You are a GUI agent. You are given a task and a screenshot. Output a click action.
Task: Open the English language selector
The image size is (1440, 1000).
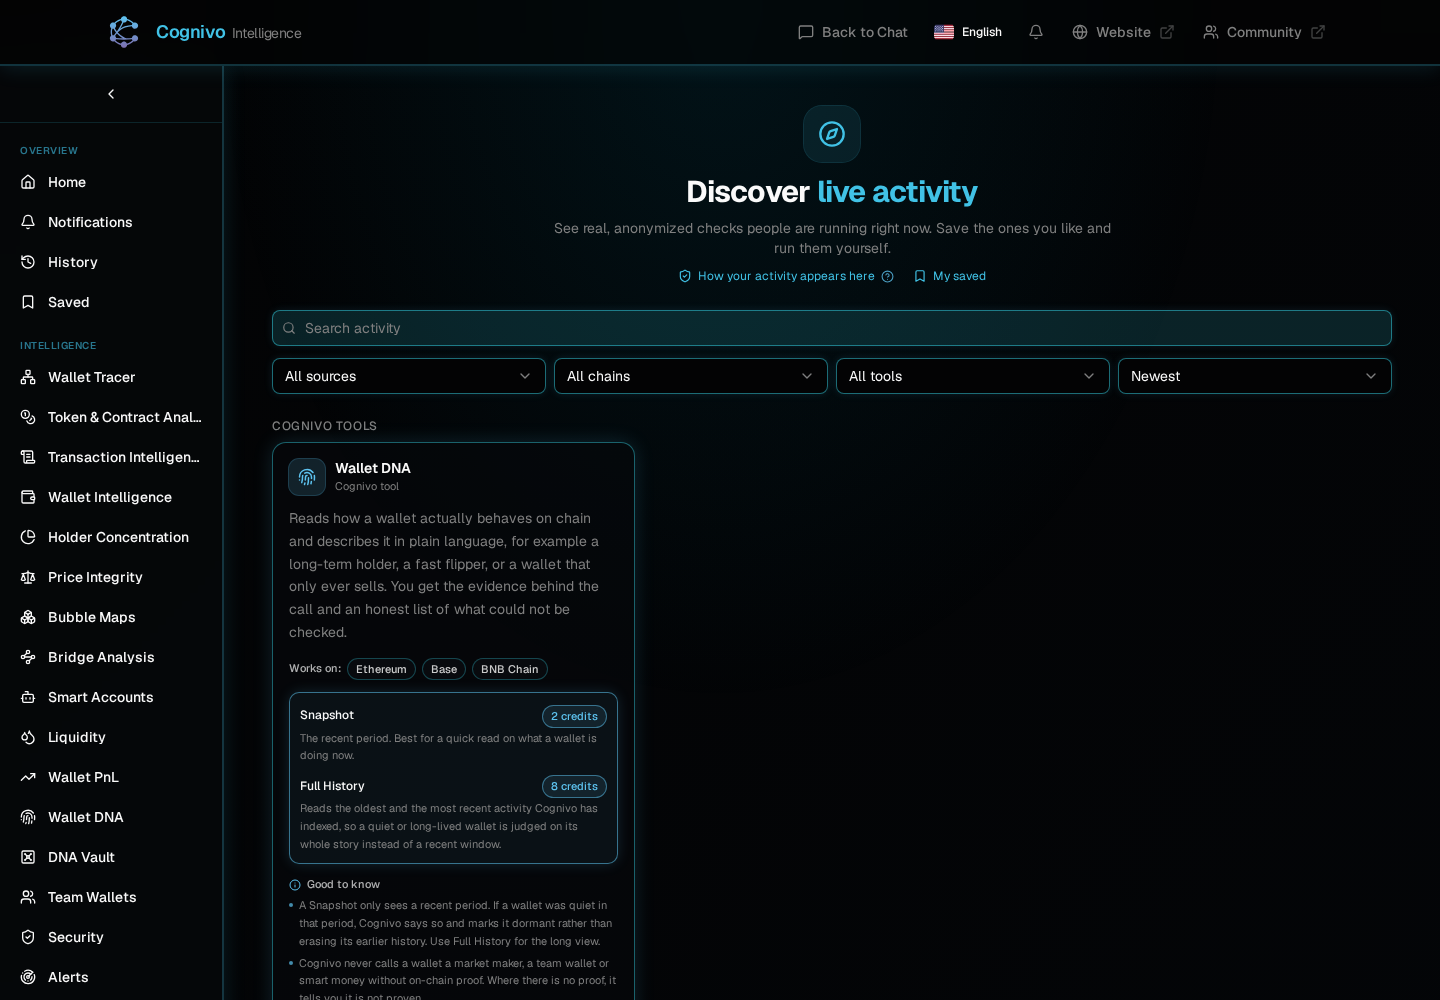968,32
